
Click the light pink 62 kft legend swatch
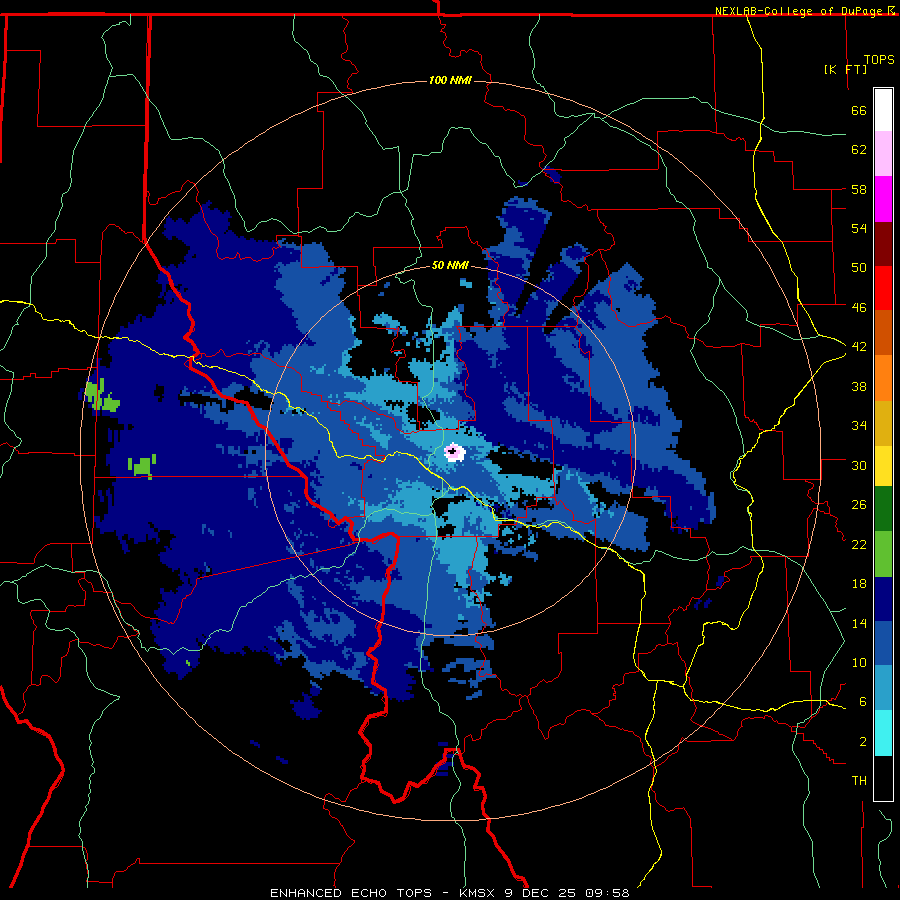click(x=883, y=153)
